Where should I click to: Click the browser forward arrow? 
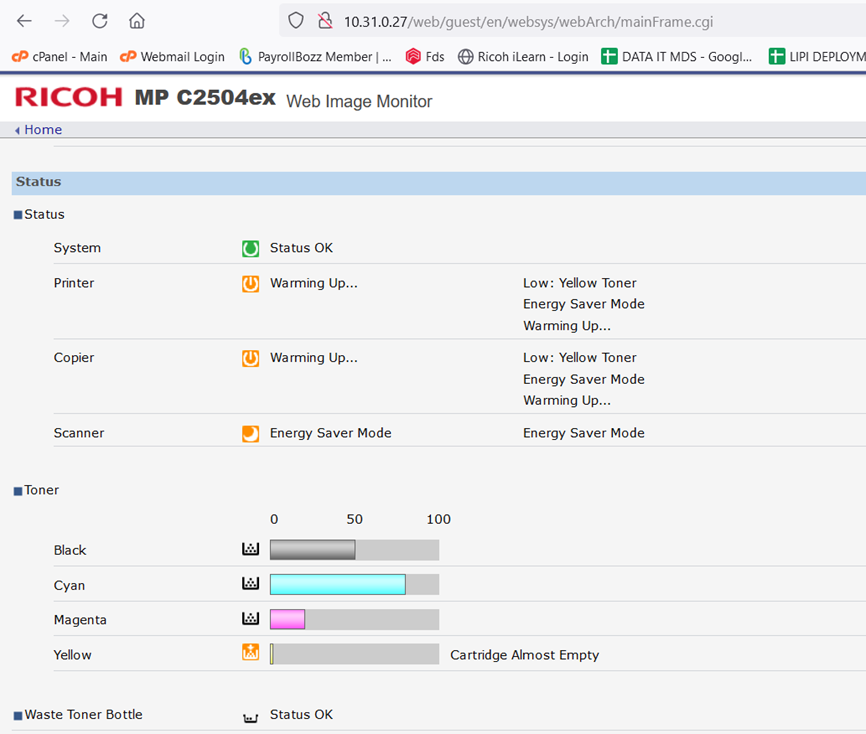coord(62,22)
